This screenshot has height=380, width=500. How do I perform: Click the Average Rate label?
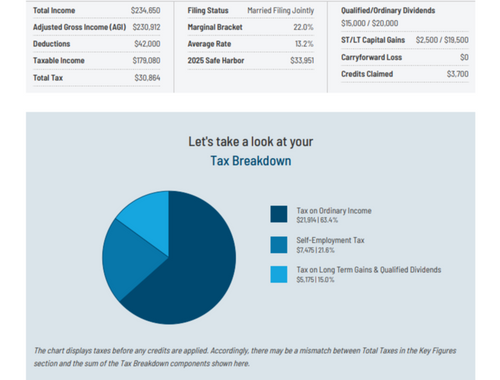209,44
